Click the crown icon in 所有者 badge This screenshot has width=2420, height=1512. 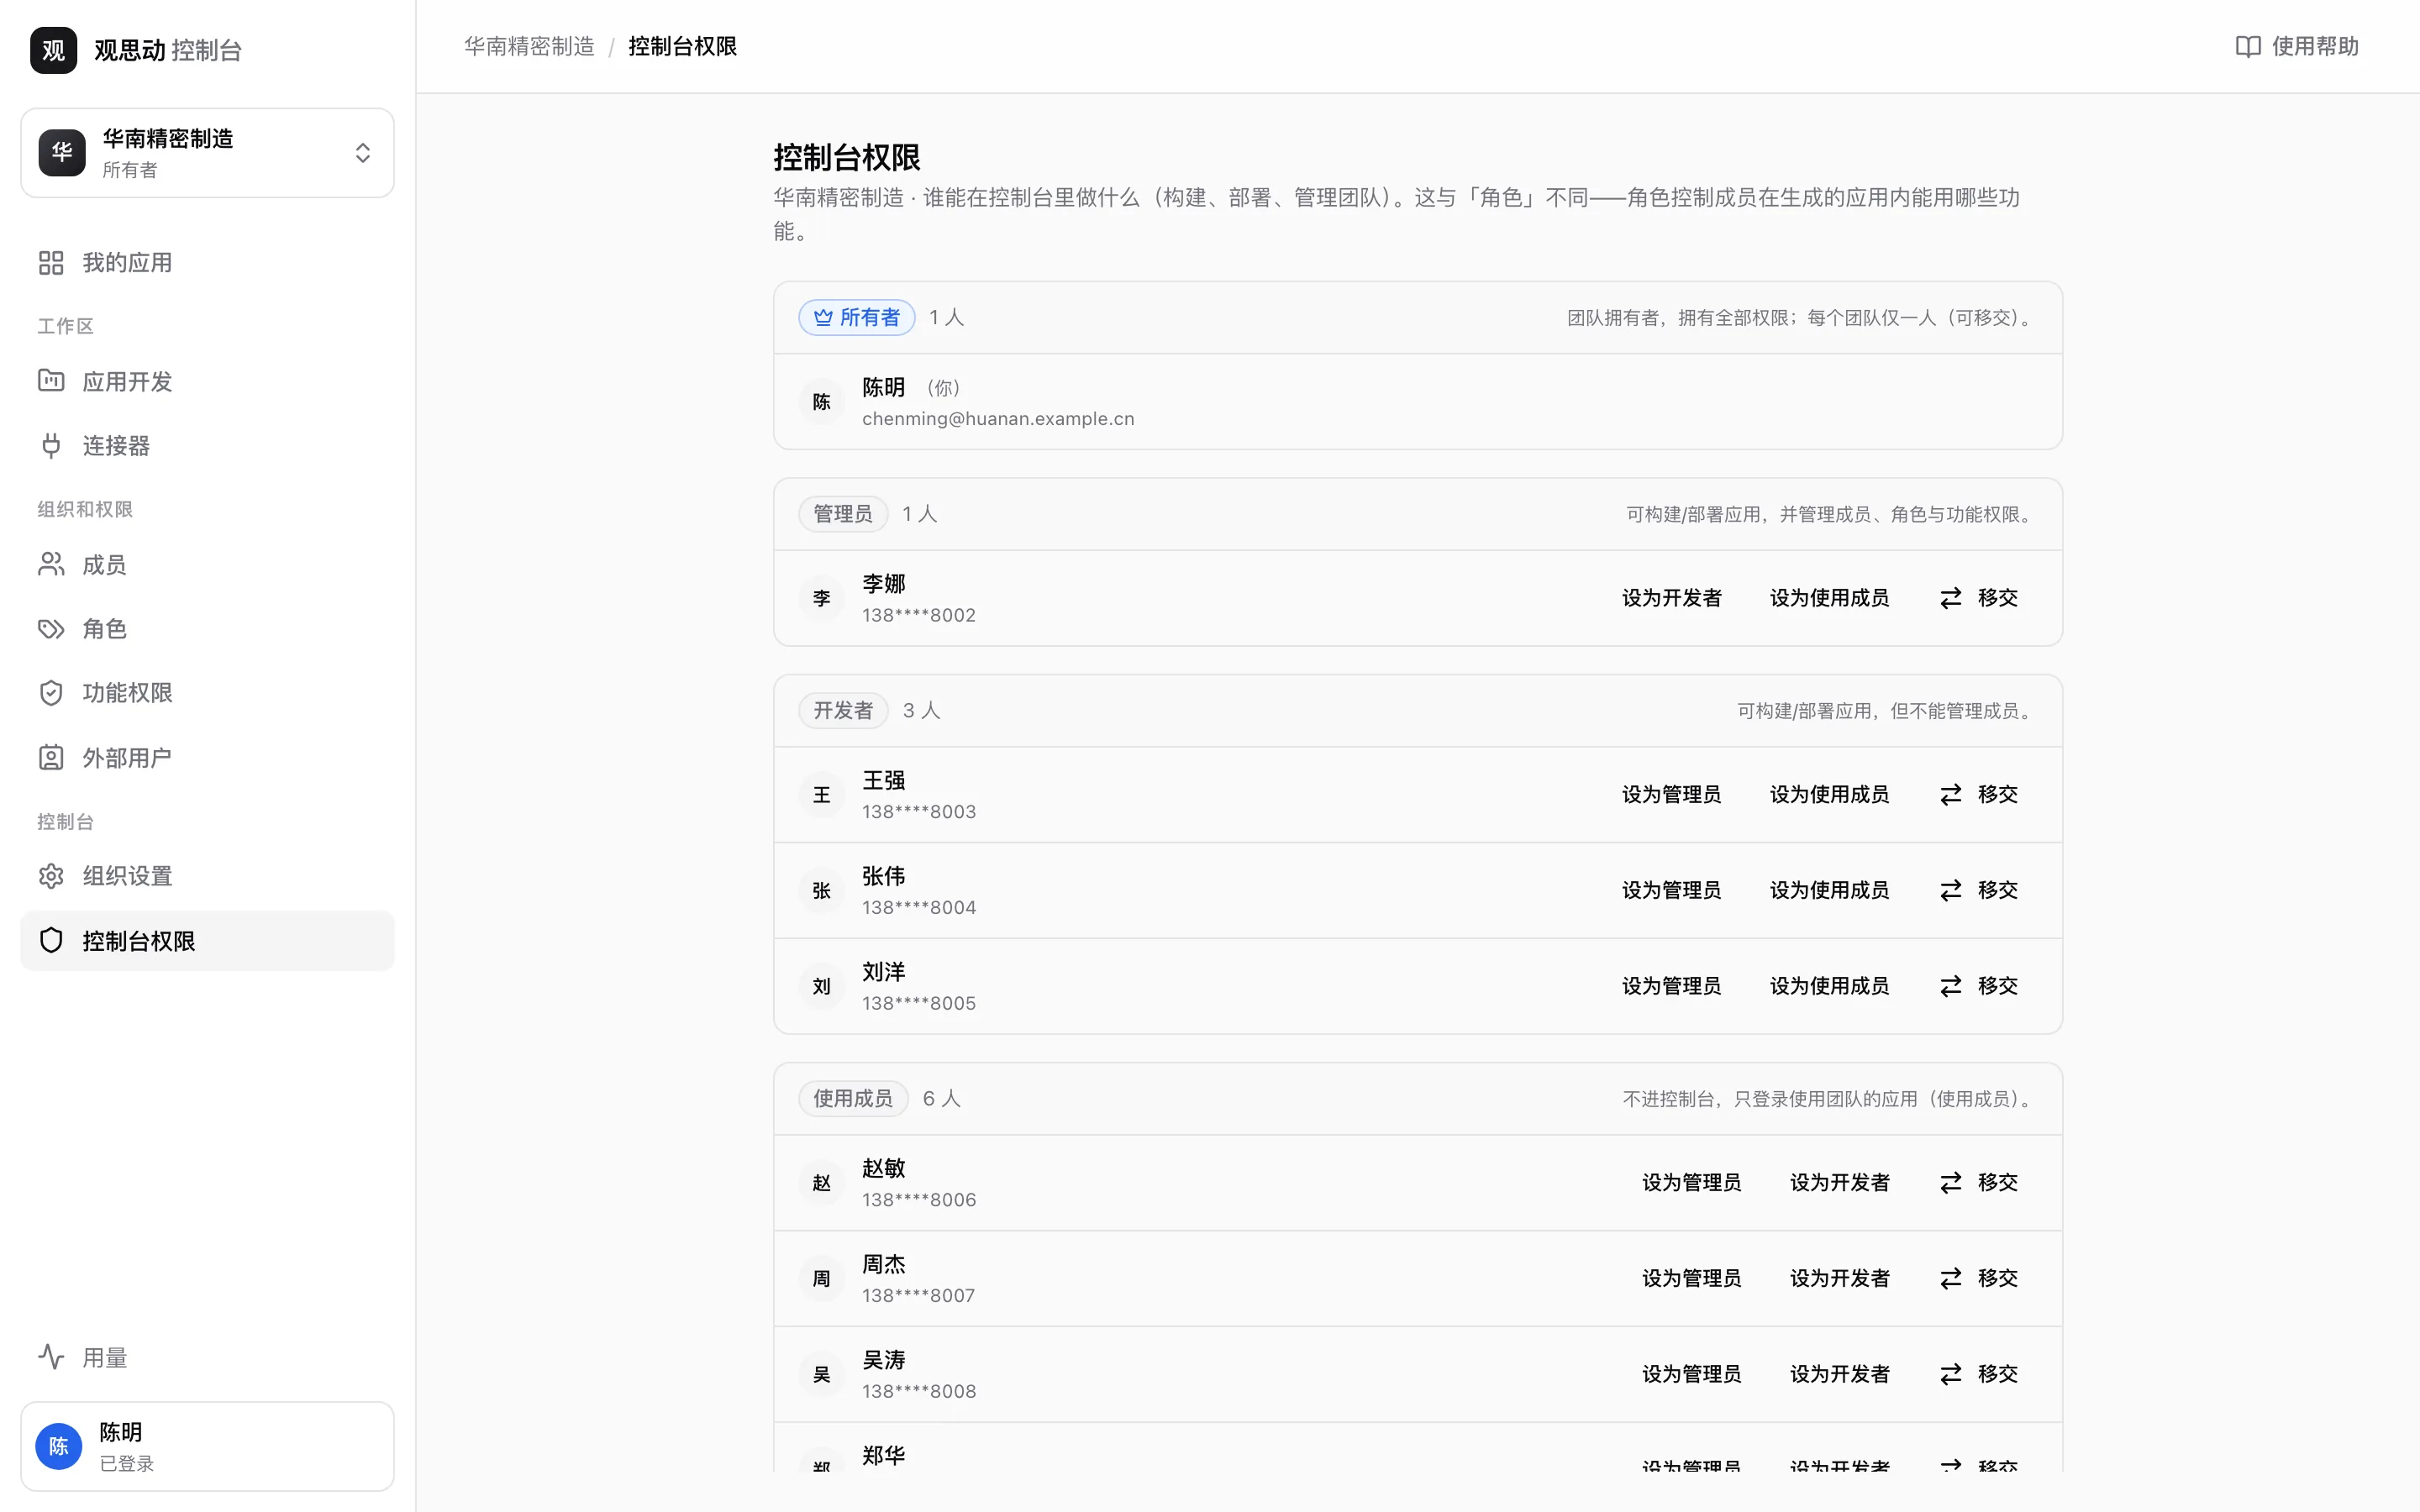click(823, 317)
